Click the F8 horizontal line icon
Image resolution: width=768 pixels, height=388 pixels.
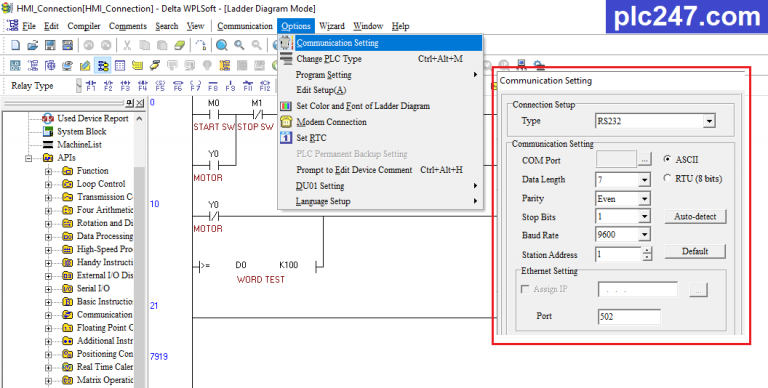point(213,86)
